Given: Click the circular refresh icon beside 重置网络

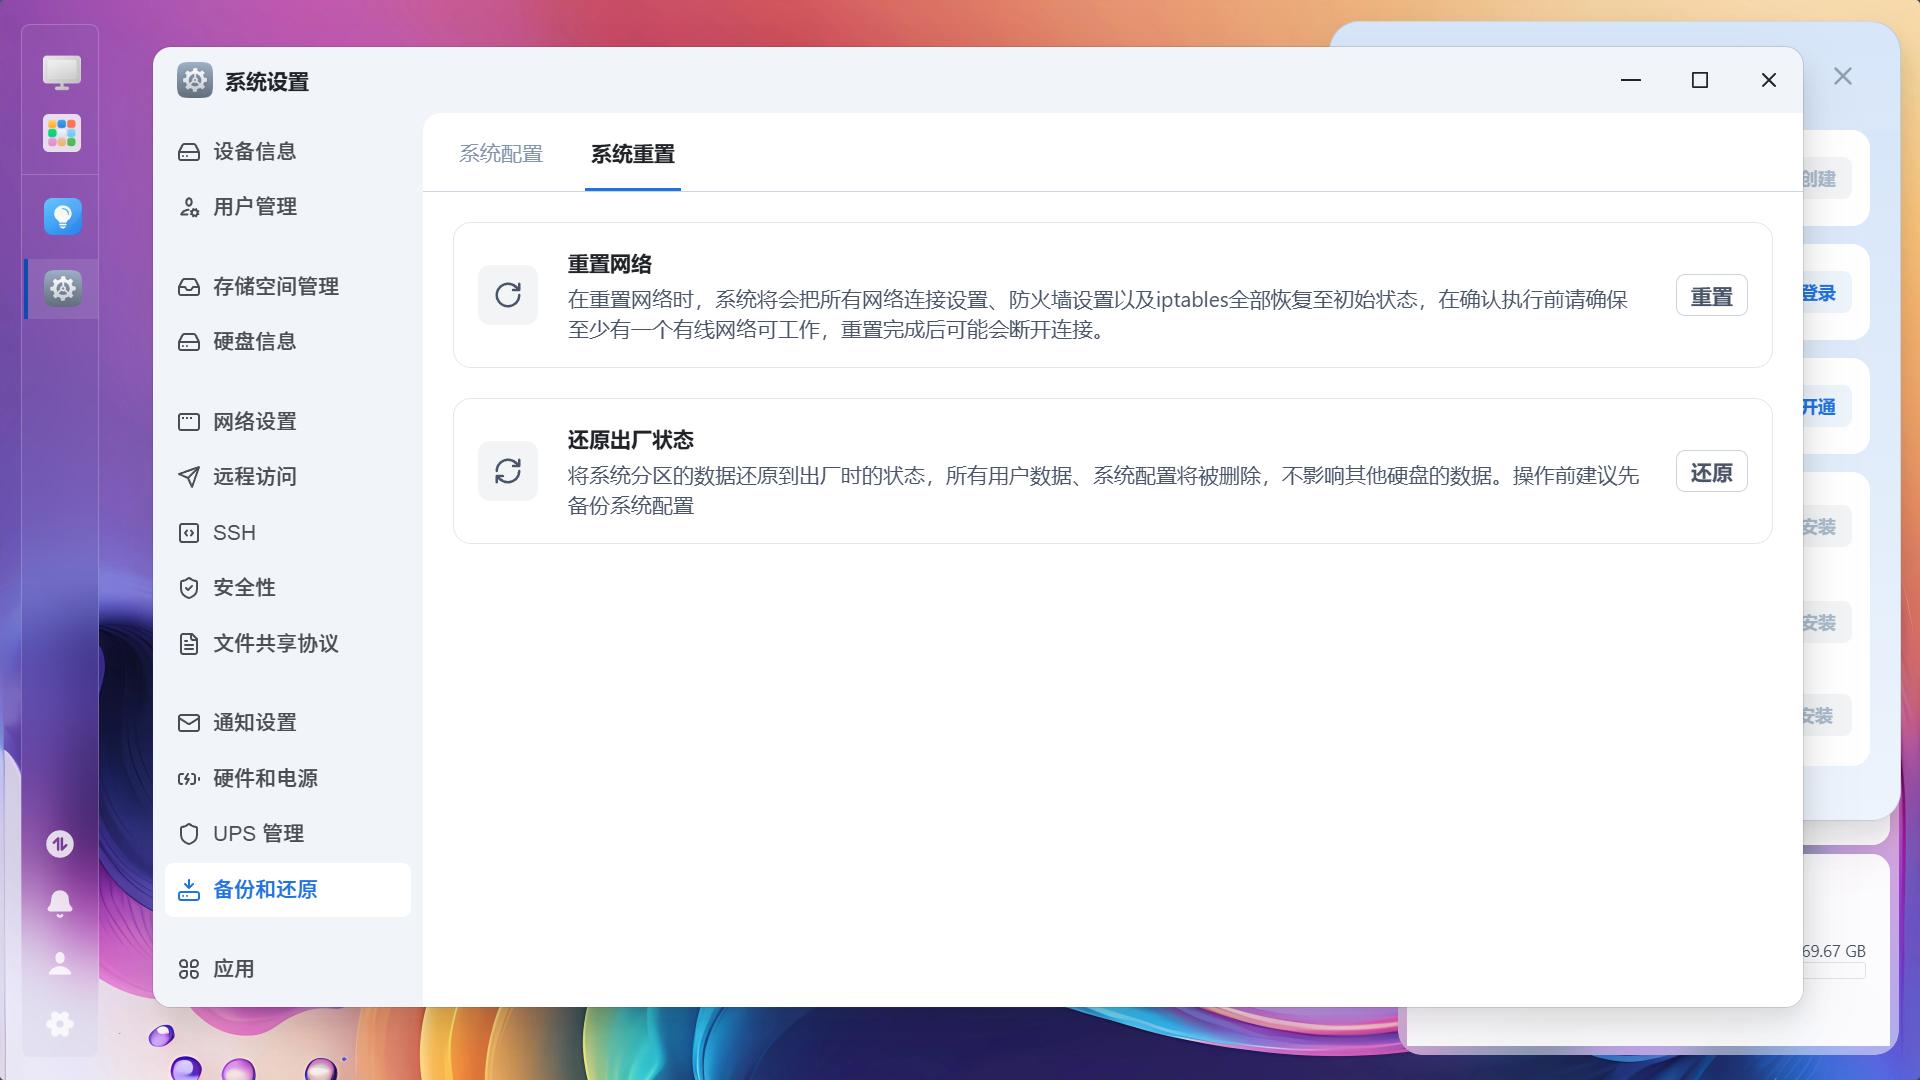Looking at the screenshot, I should pyautogui.click(x=508, y=295).
